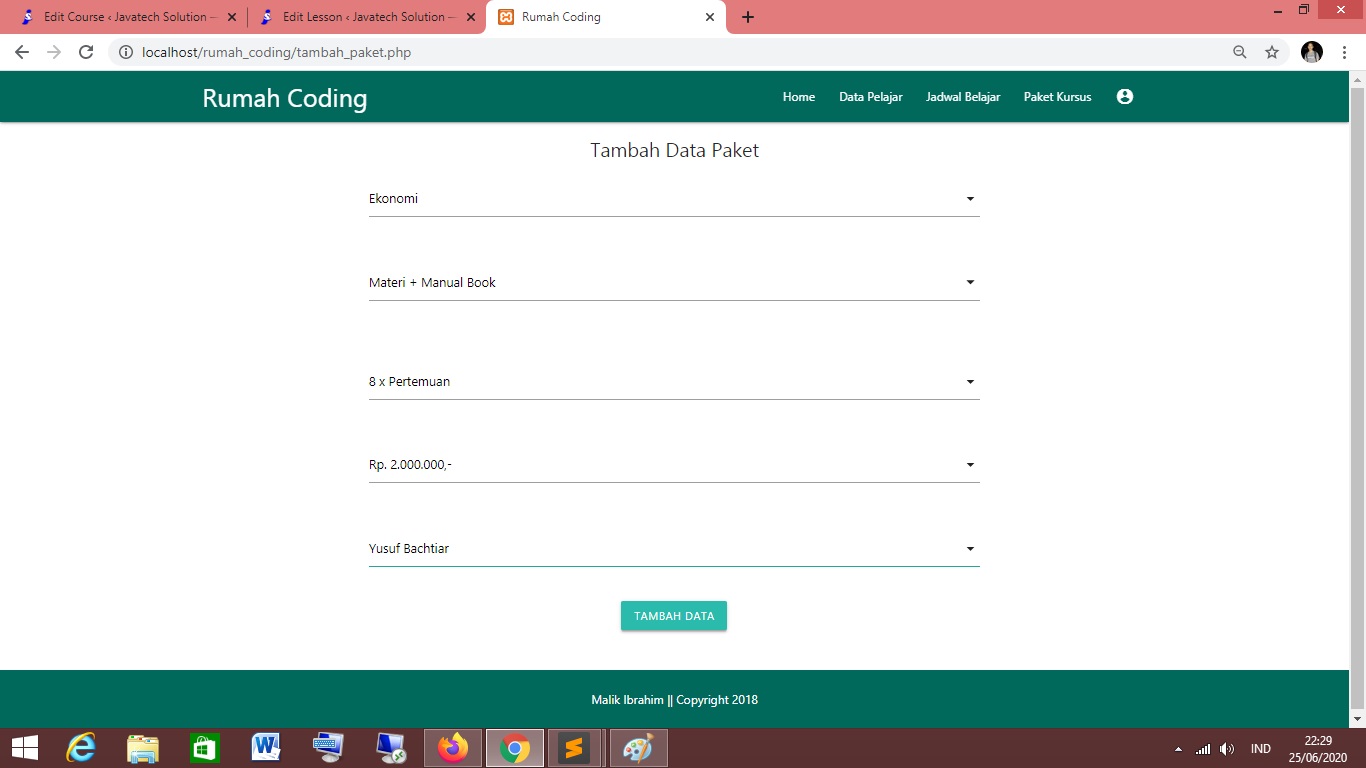The width and height of the screenshot is (1366, 768).
Task: Expand the Ekonomi package dropdown
Action: tap(673, 199)
